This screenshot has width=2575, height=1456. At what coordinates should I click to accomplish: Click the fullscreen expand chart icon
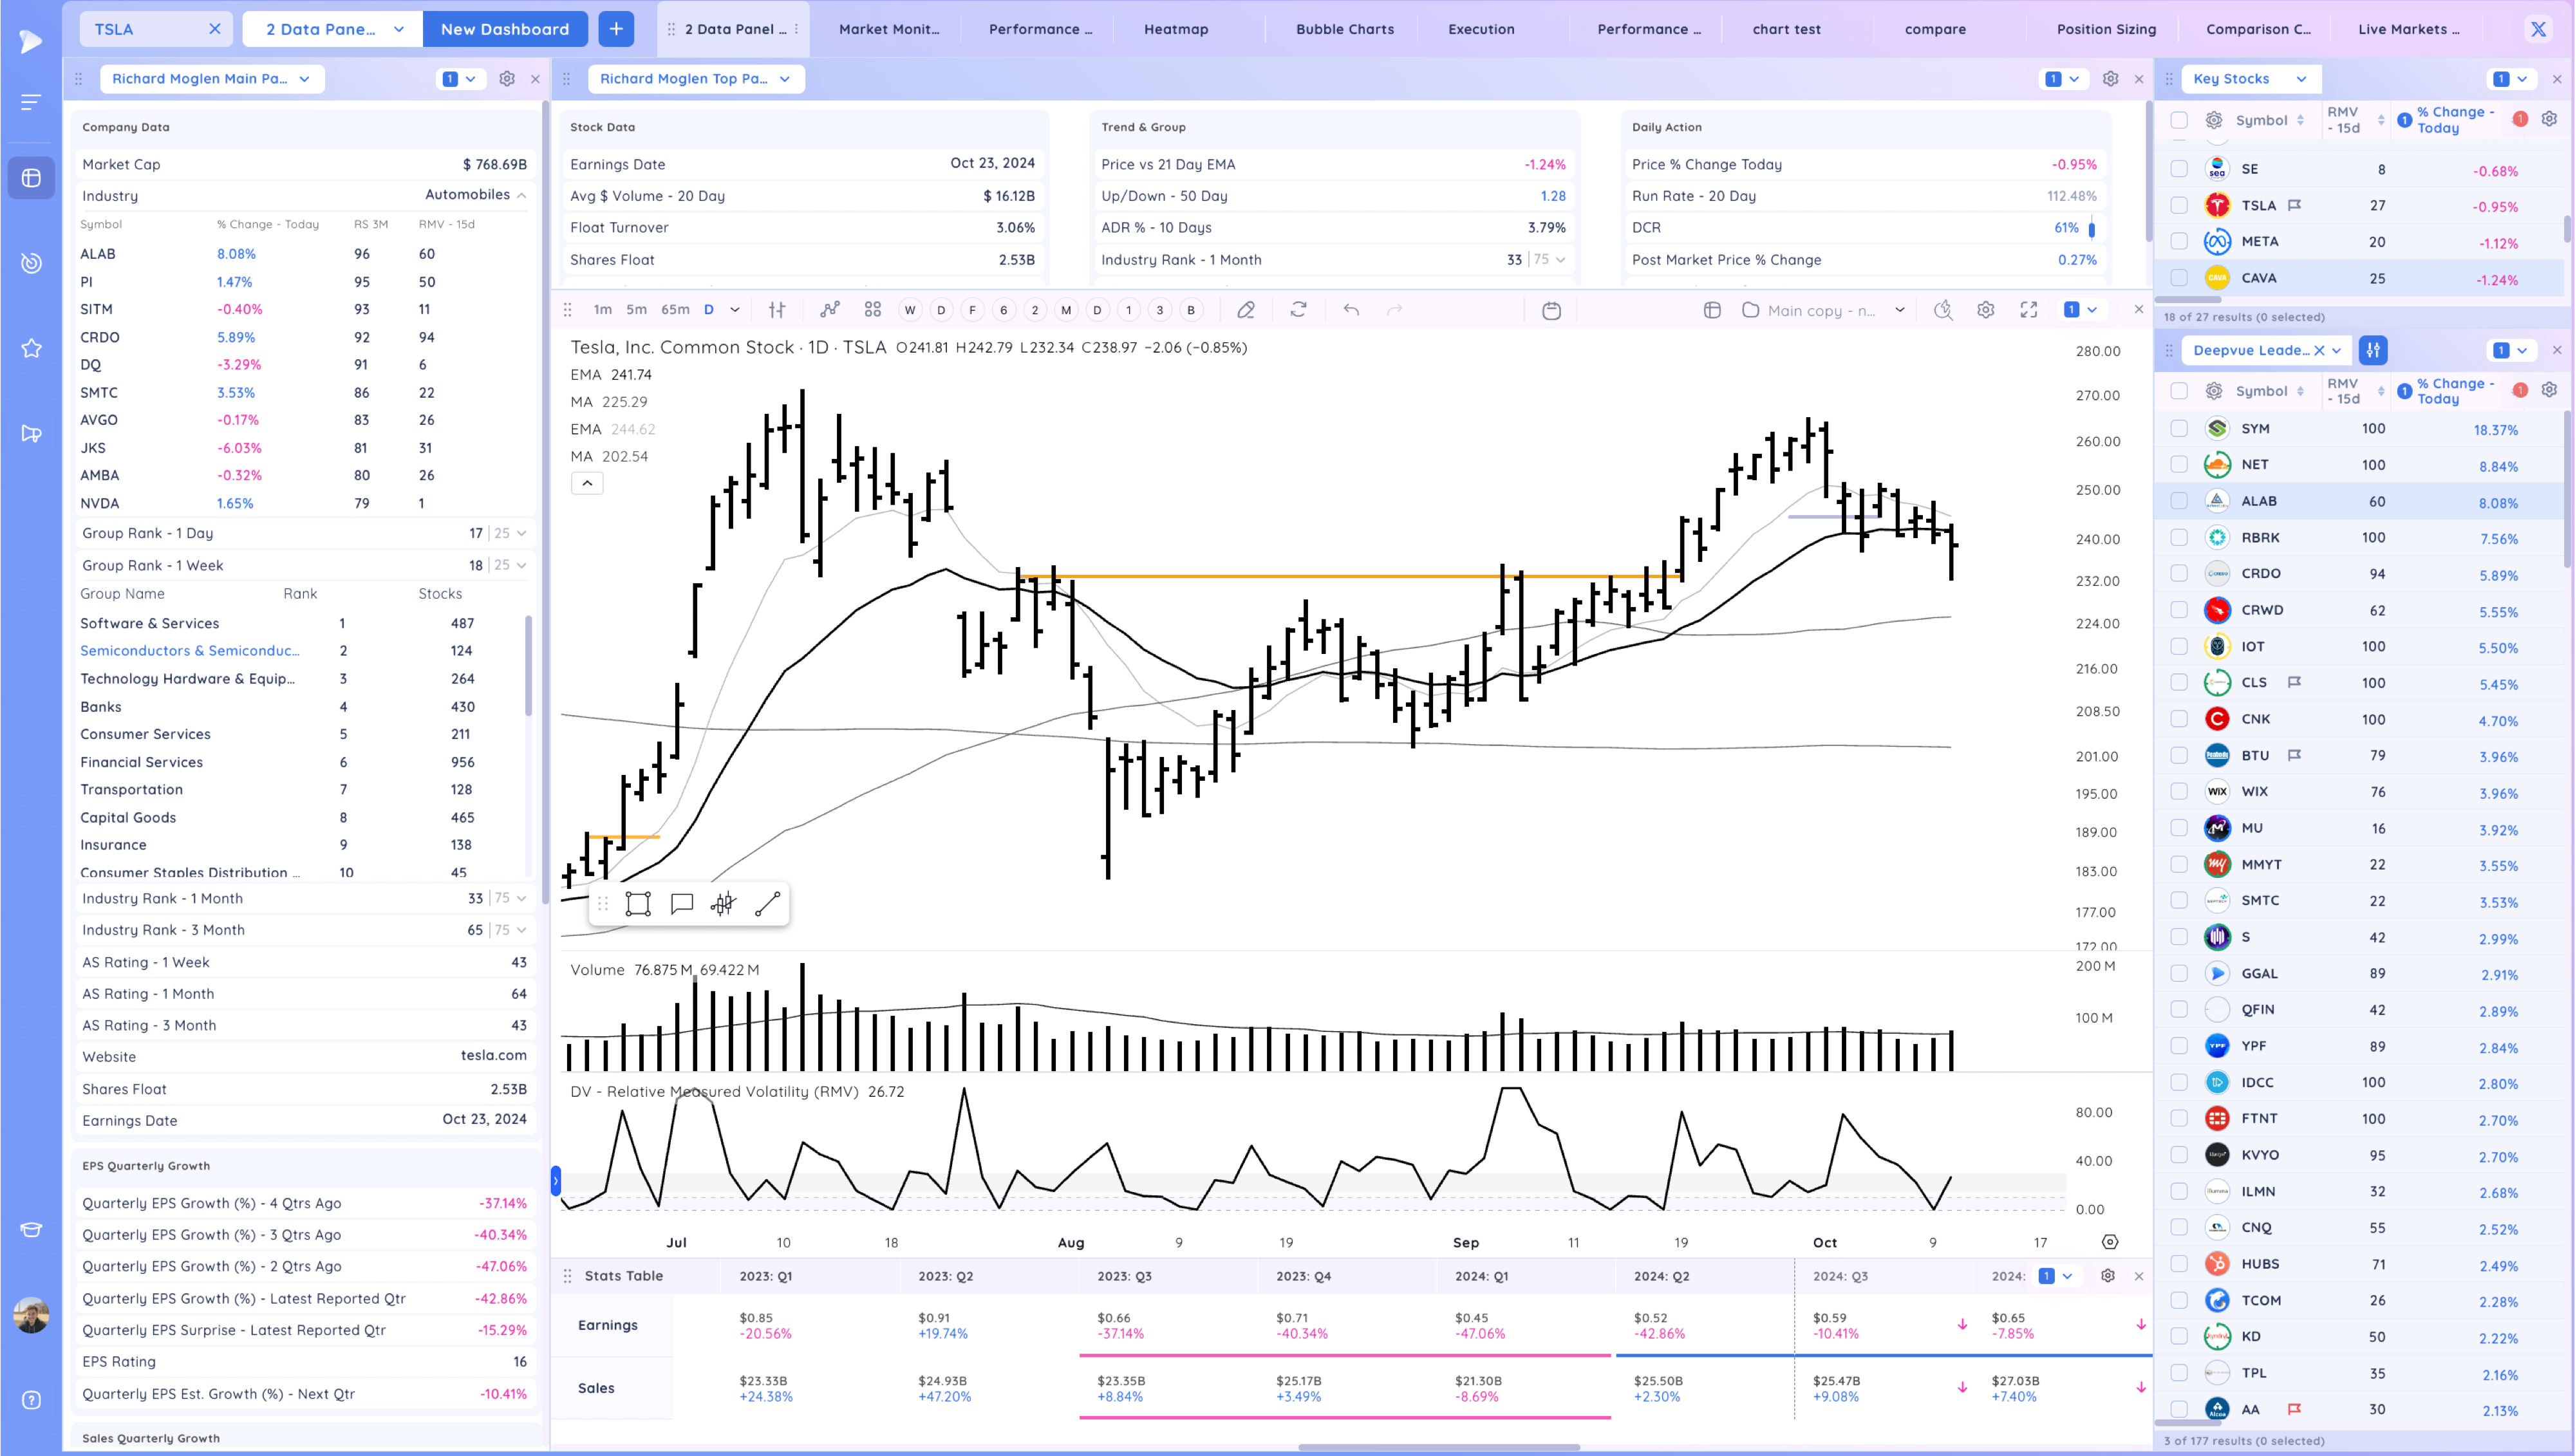coord(2028,310)
